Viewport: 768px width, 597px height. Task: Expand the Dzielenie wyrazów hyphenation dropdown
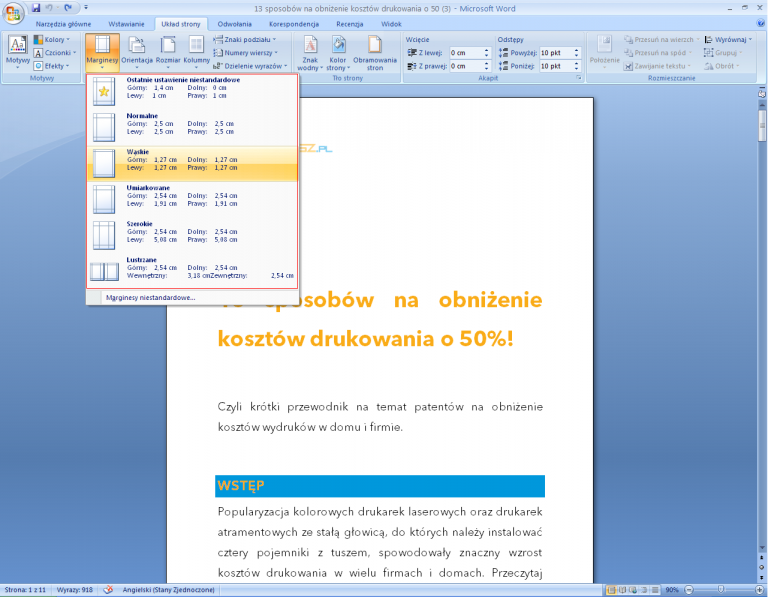tap(256, 65)
